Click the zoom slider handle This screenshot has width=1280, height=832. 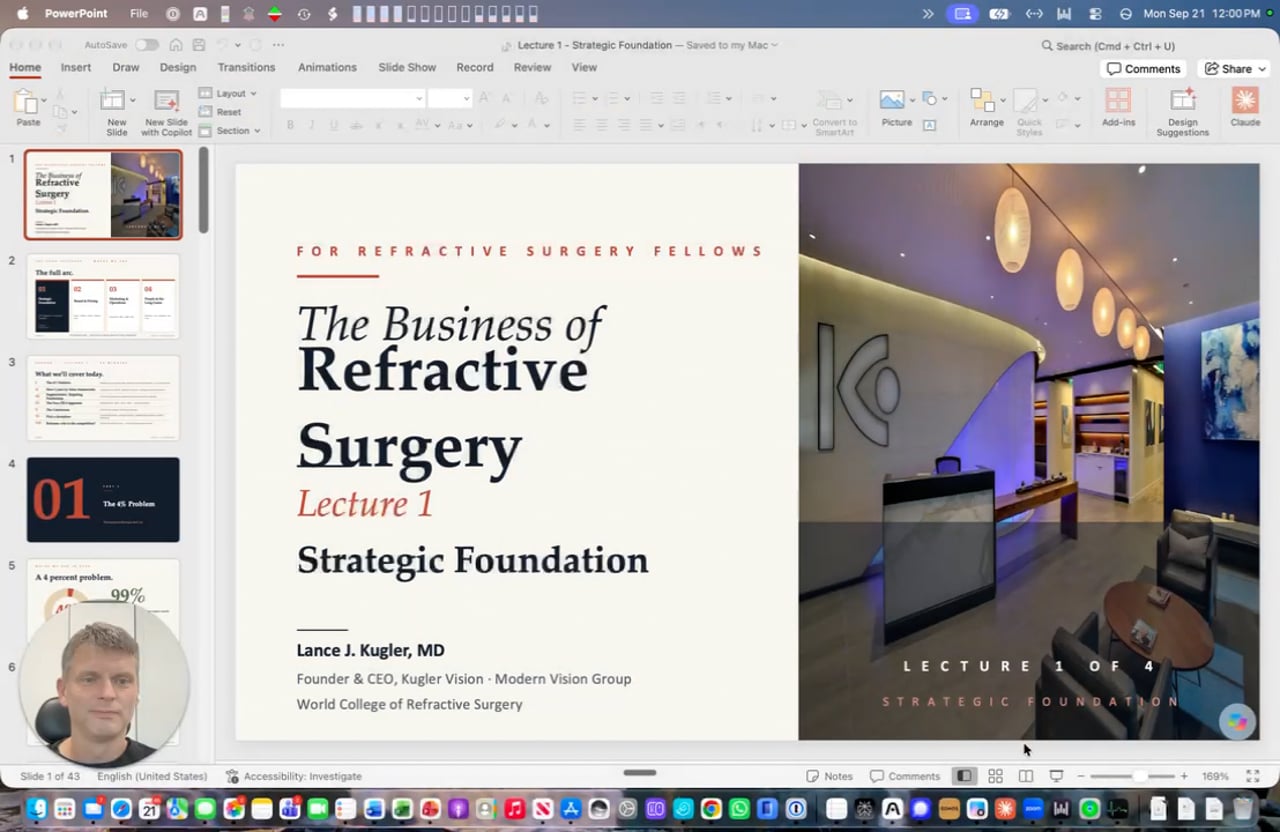1139,776
